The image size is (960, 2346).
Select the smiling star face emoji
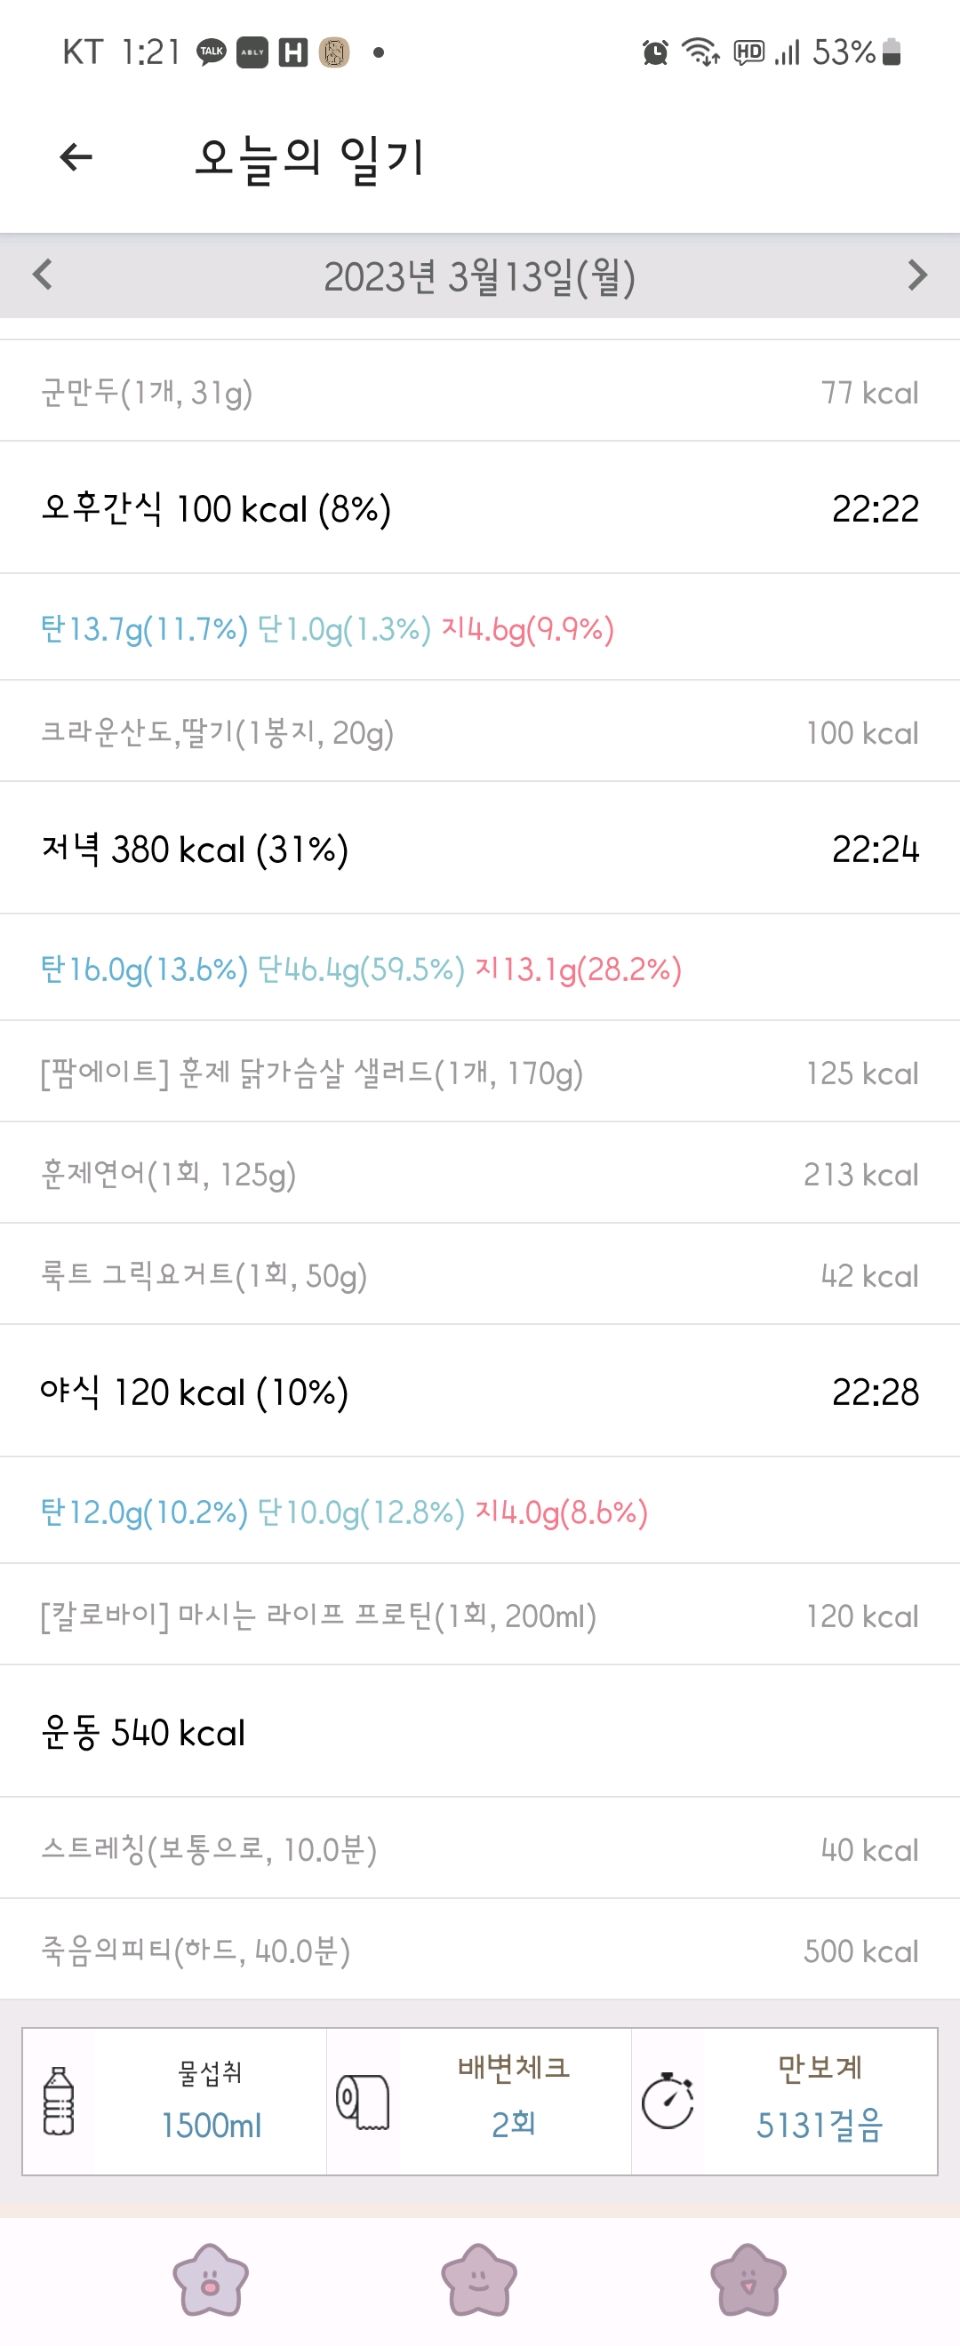[479, 2280]
